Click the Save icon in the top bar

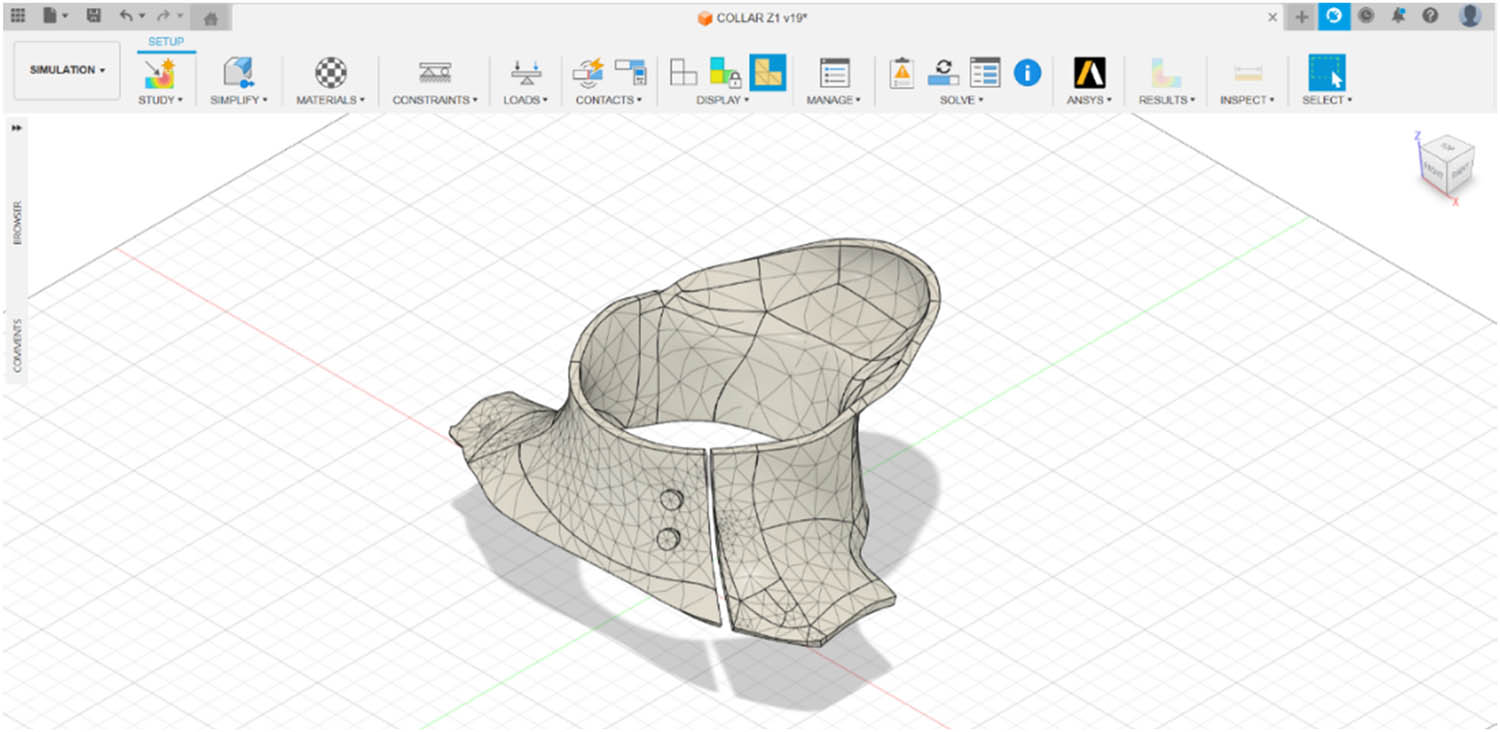92,17
